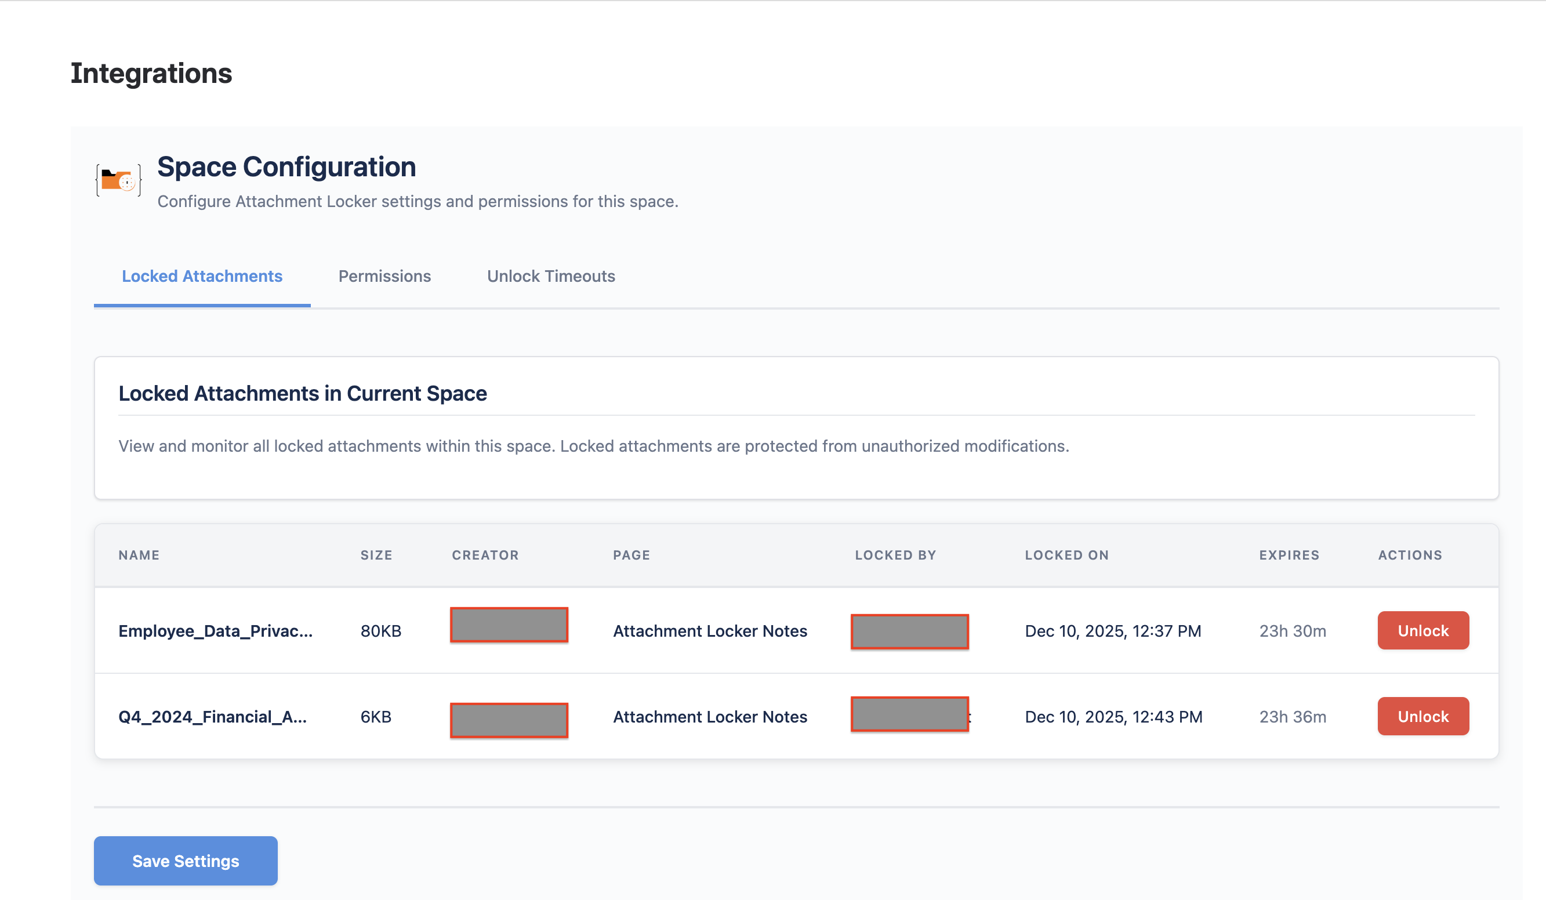Click the Save Settings button

coord(185,860)
